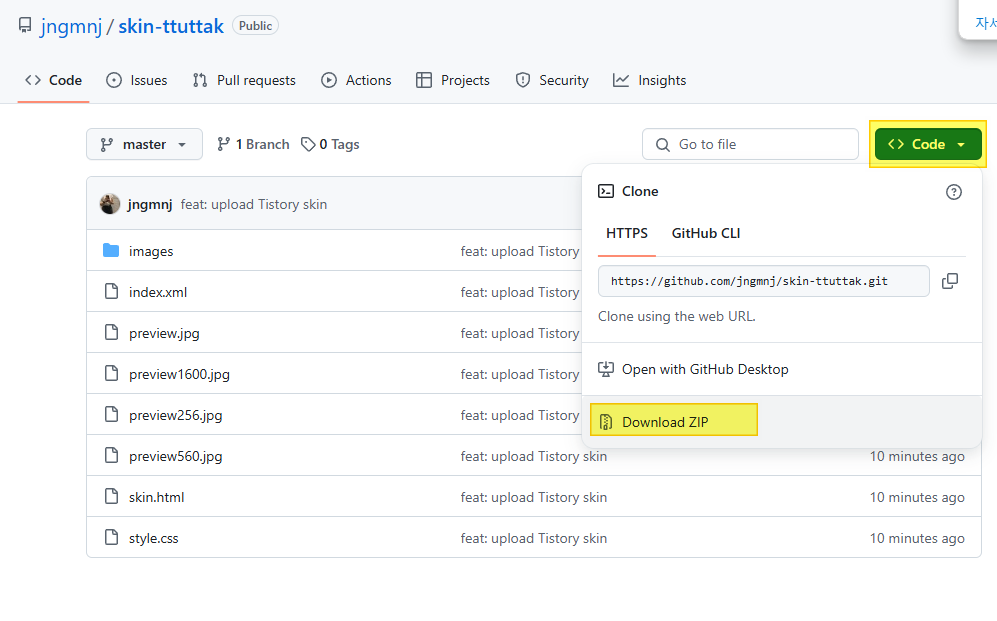Click the images folder icon
997x621 pixels.
tap(111, 250)
